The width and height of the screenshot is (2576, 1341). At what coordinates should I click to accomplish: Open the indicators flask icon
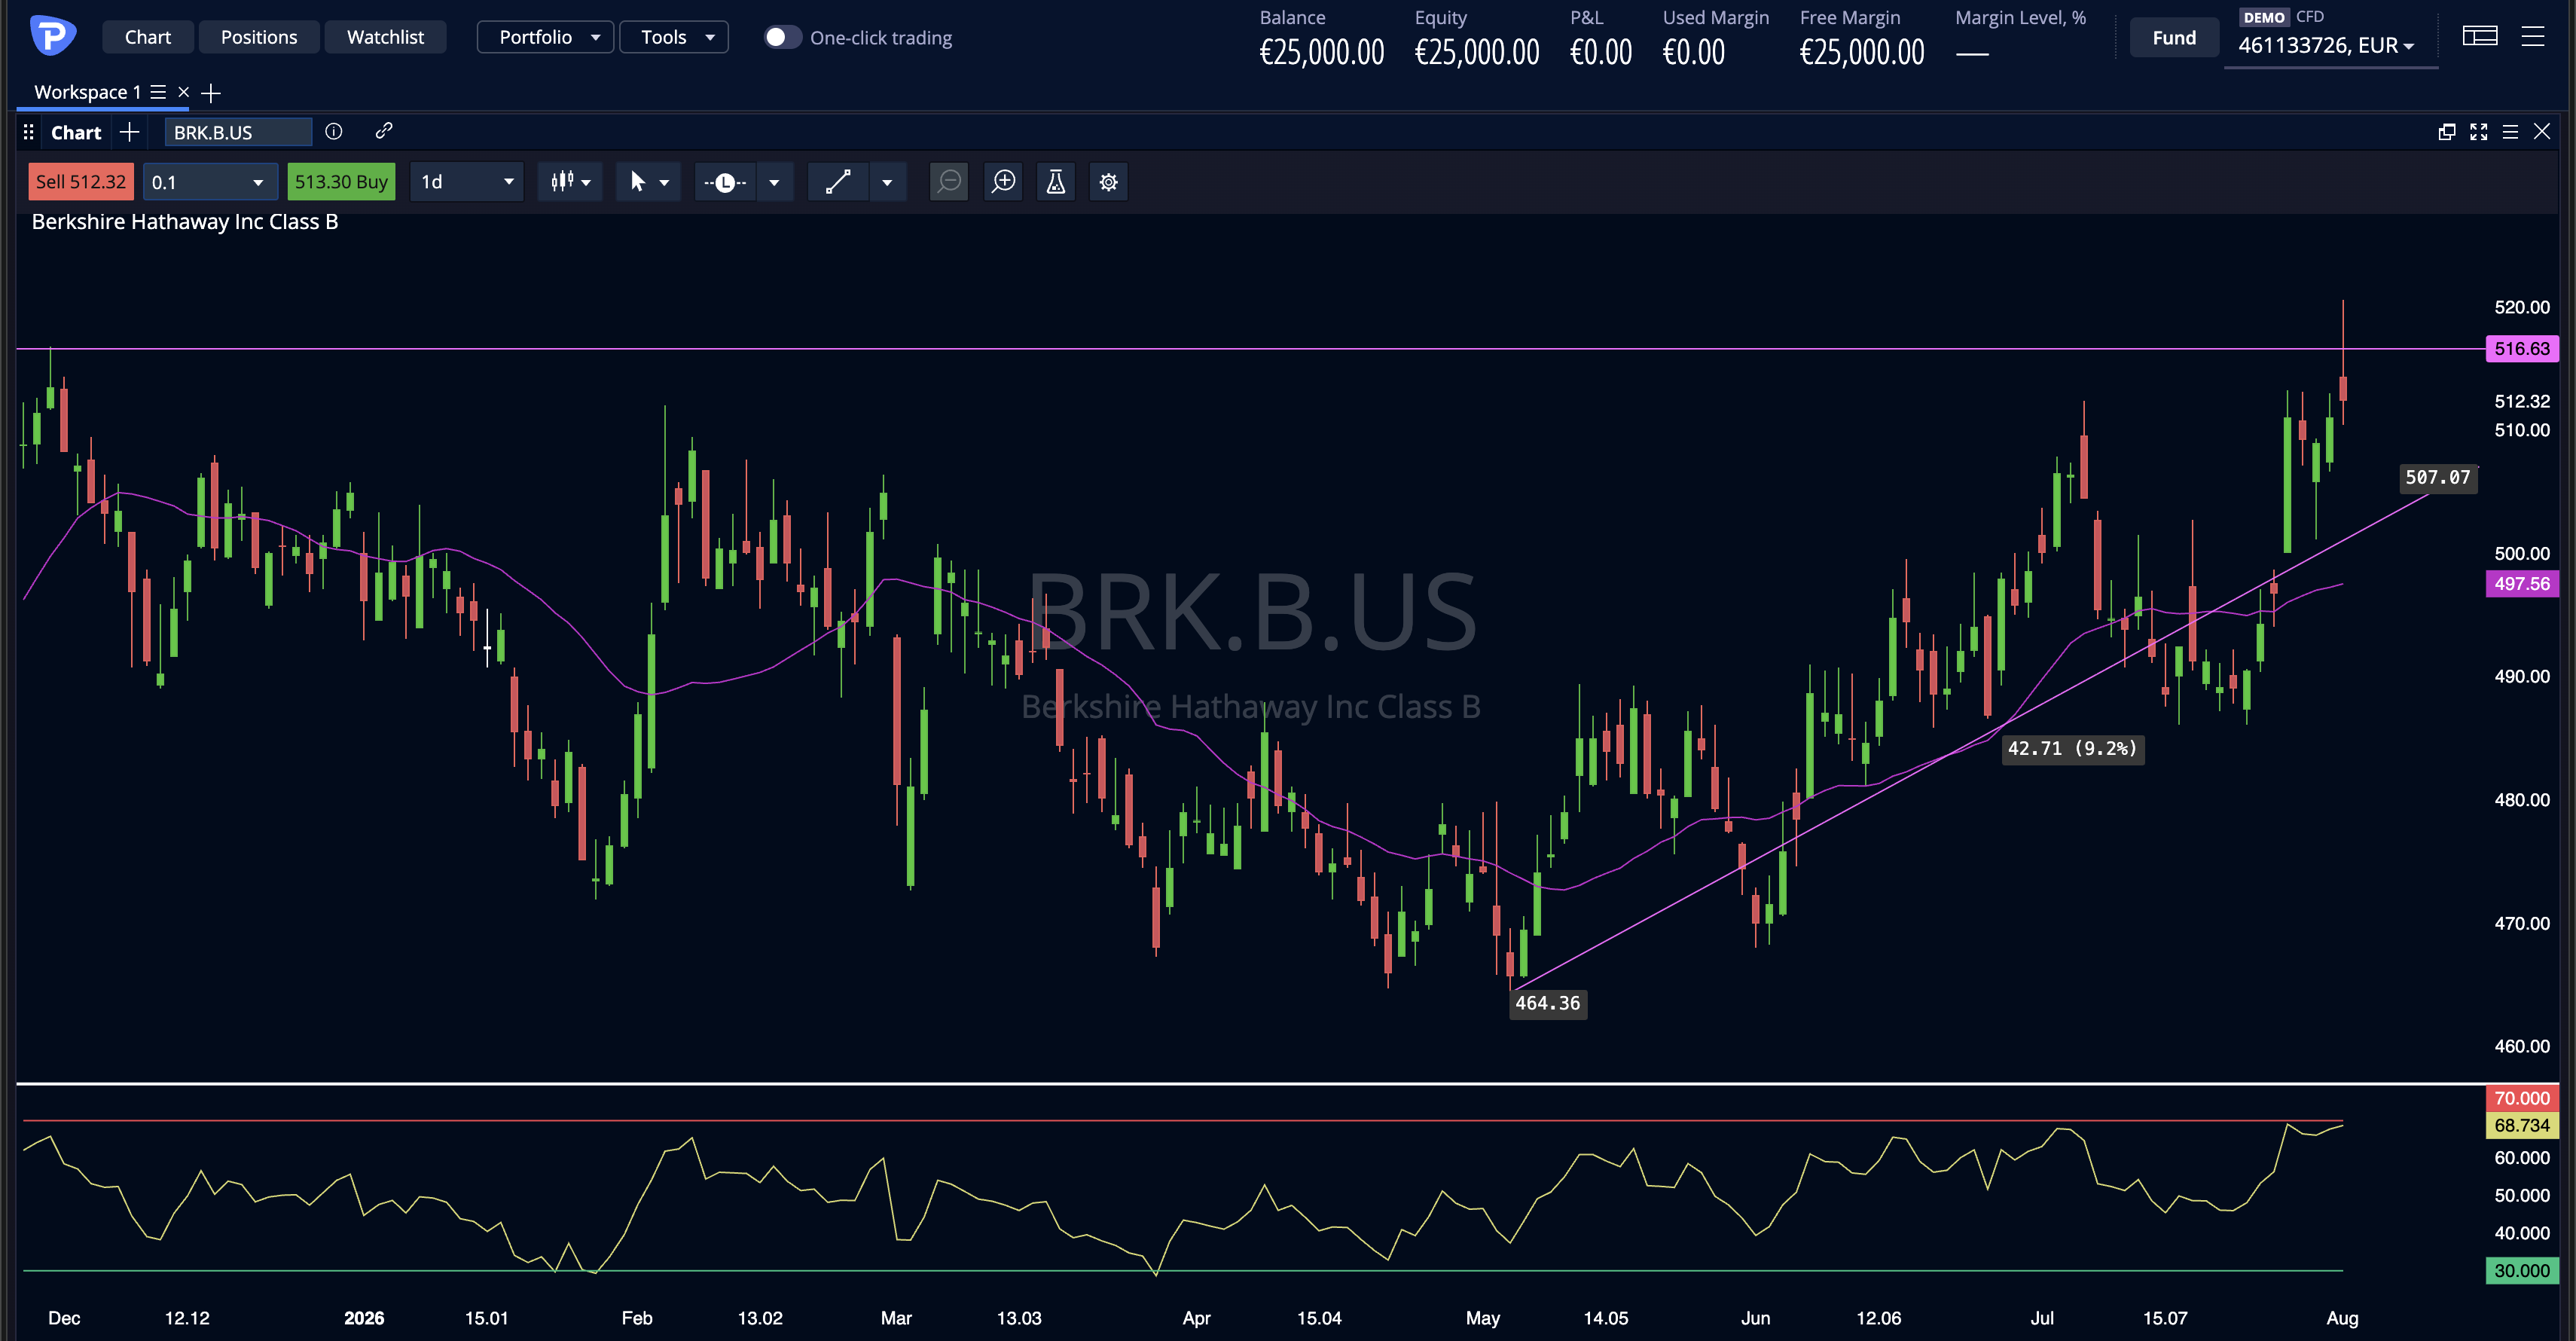pyautogui.click(x=1056, y=182)
